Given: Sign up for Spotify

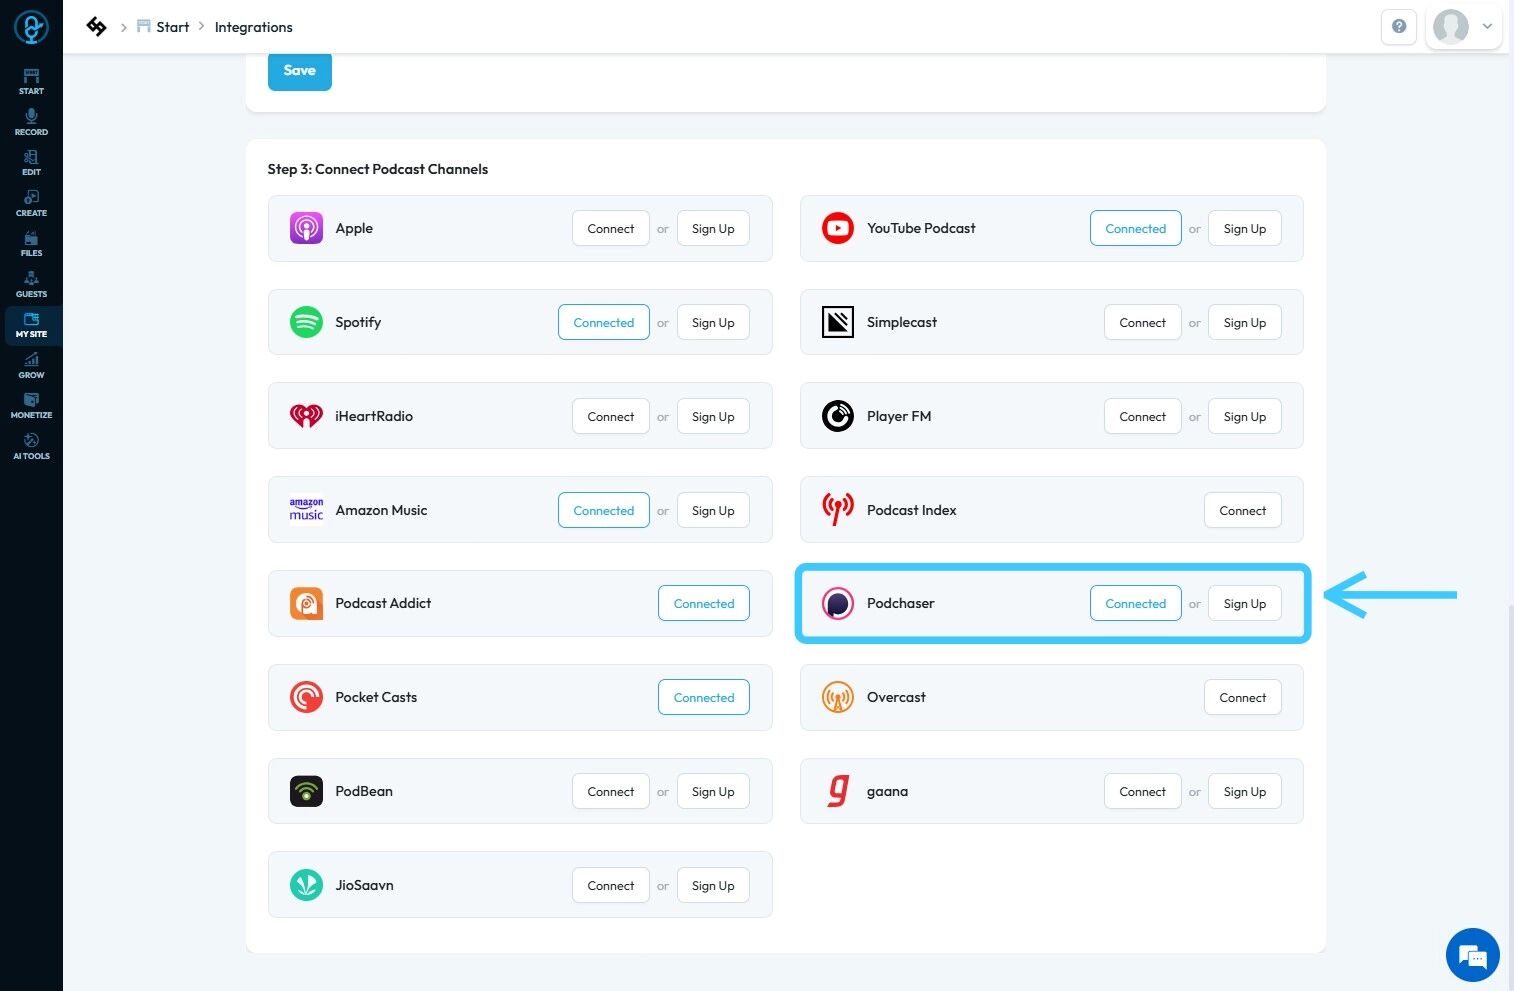Looking at the screenshot, I should (713, 323).
